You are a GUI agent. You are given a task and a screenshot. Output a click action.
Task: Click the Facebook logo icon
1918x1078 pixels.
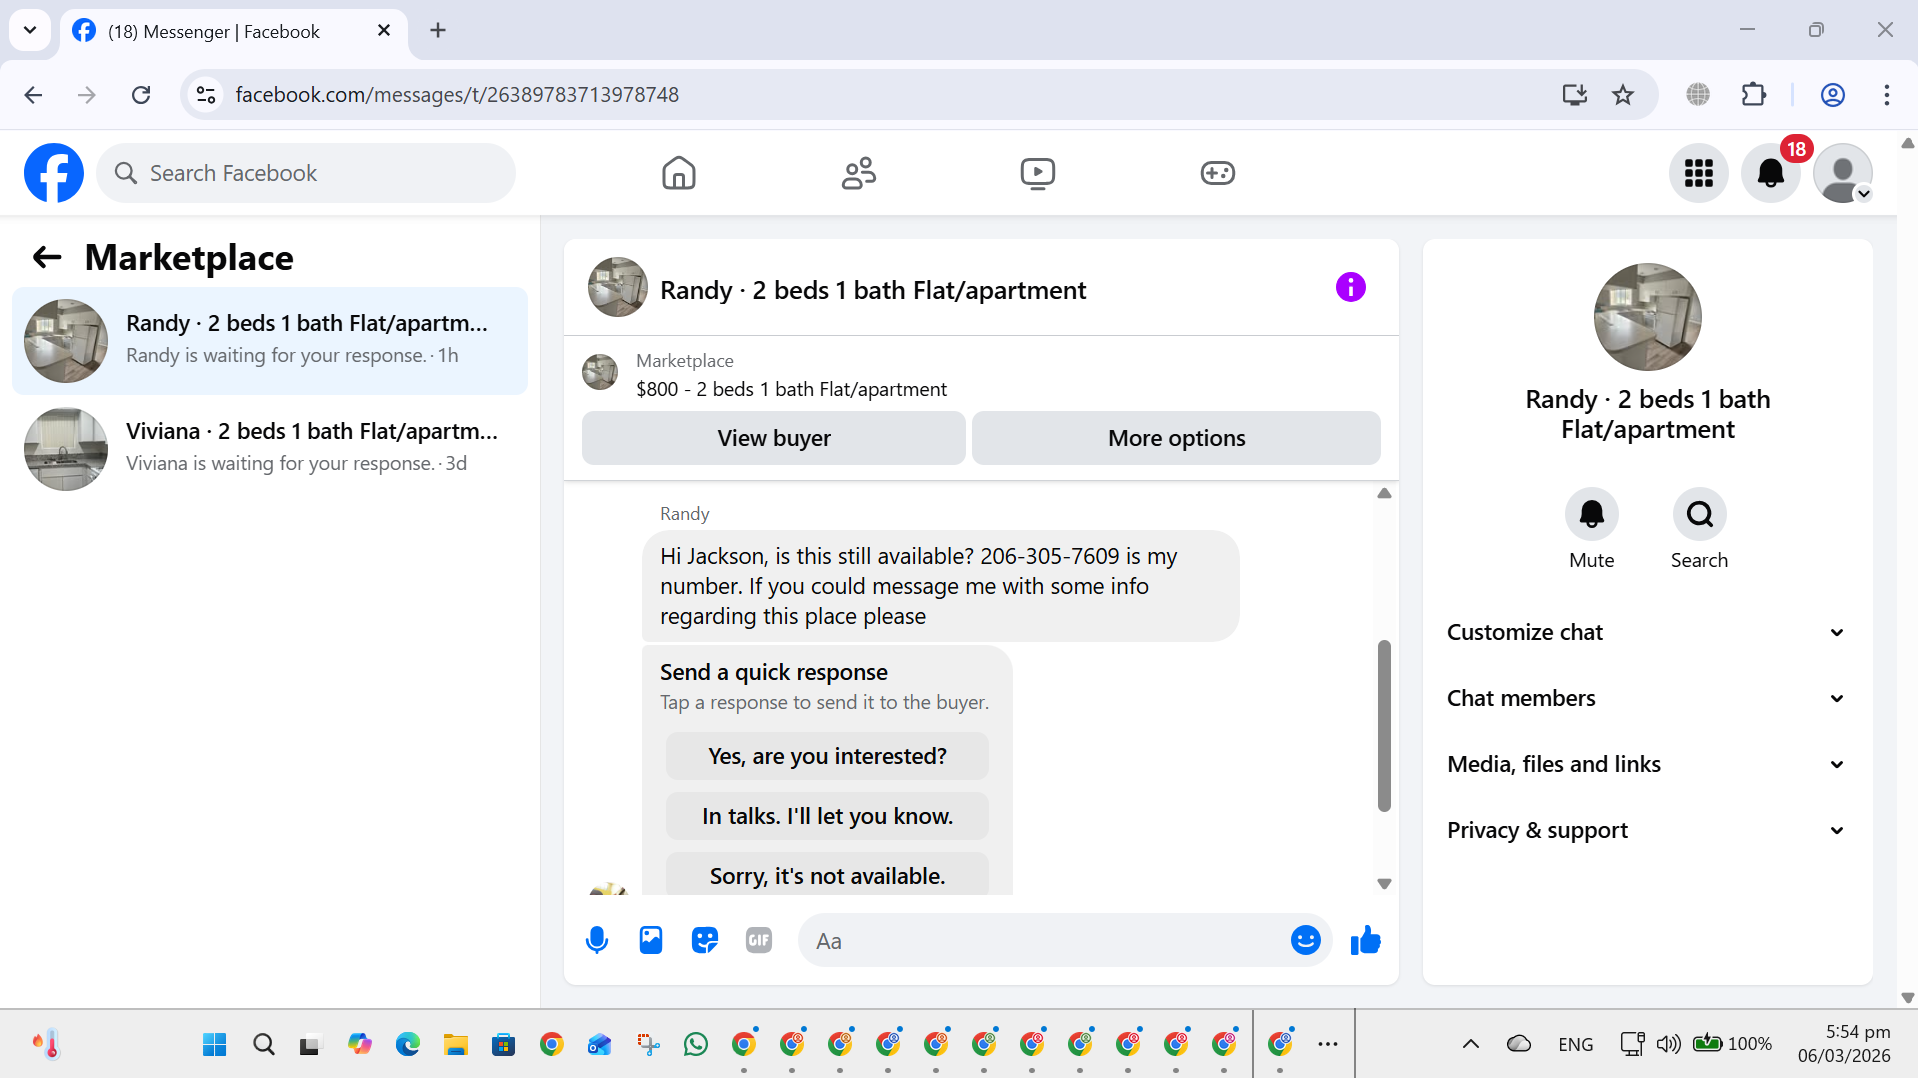point(54,173)
